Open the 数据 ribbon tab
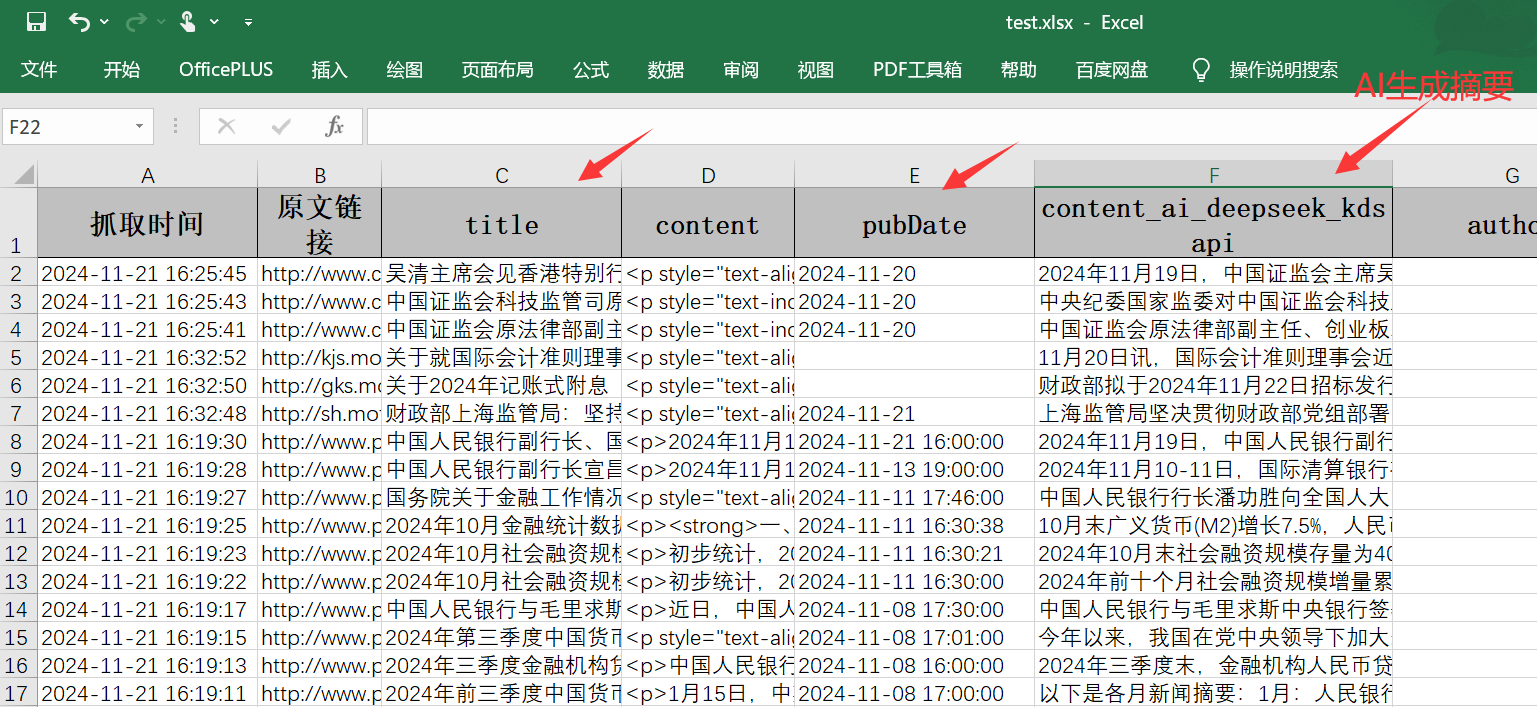The image size is (1537, 707). pos(666,70)
